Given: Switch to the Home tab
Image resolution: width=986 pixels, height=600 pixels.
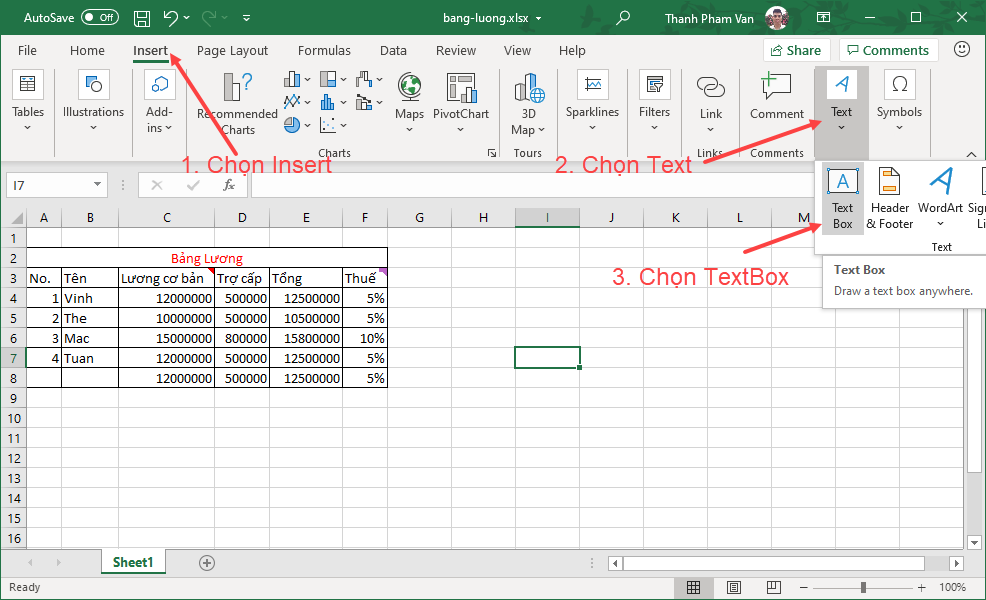Looking at the screenshot, I should [87, 50].
